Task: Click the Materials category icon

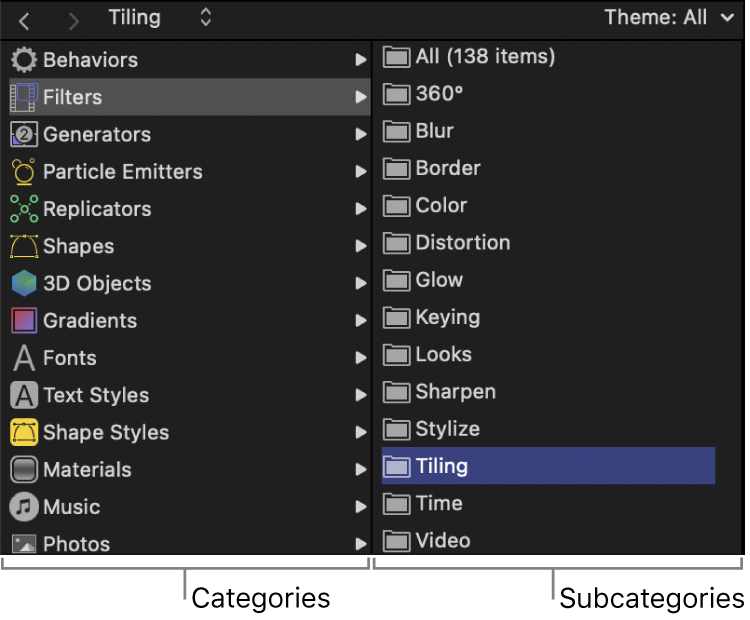Action: (24, 470)
